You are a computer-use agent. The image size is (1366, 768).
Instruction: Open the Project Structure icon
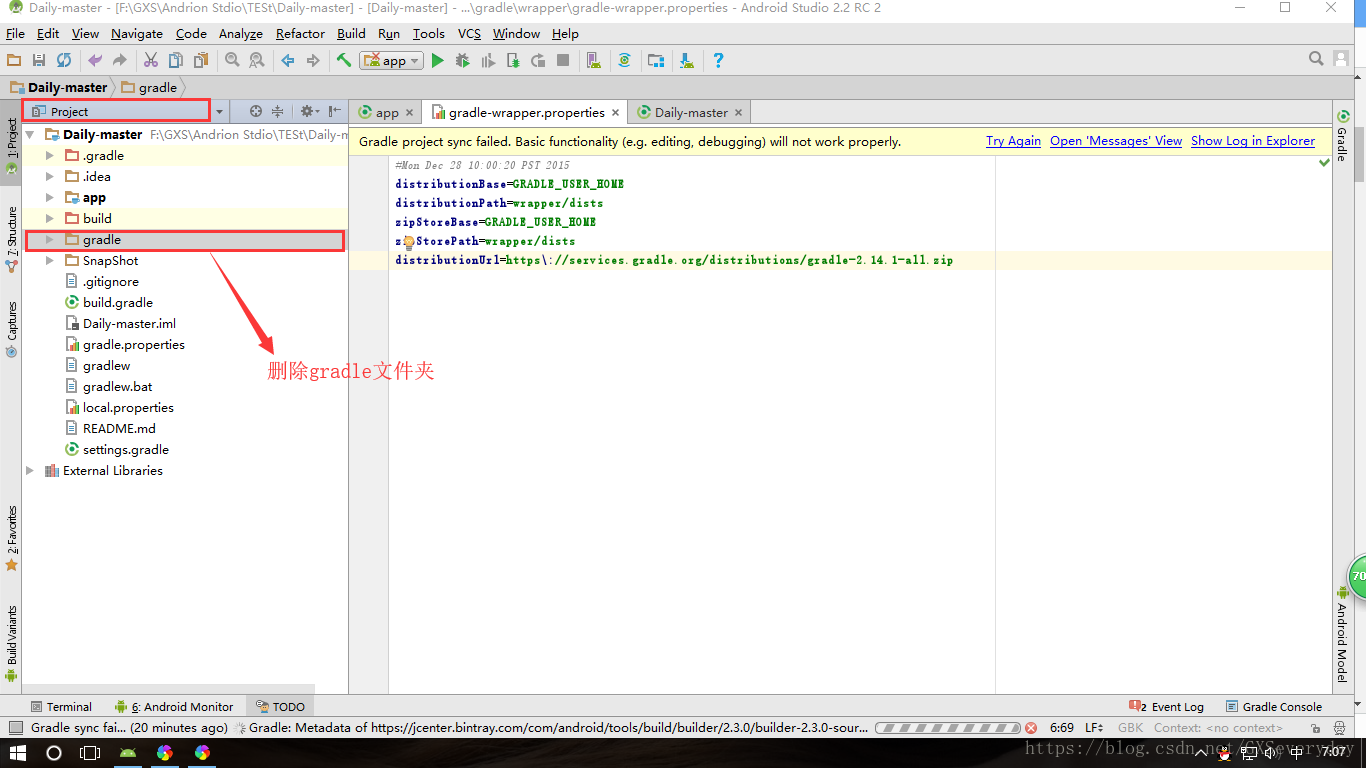click(656, 61)
